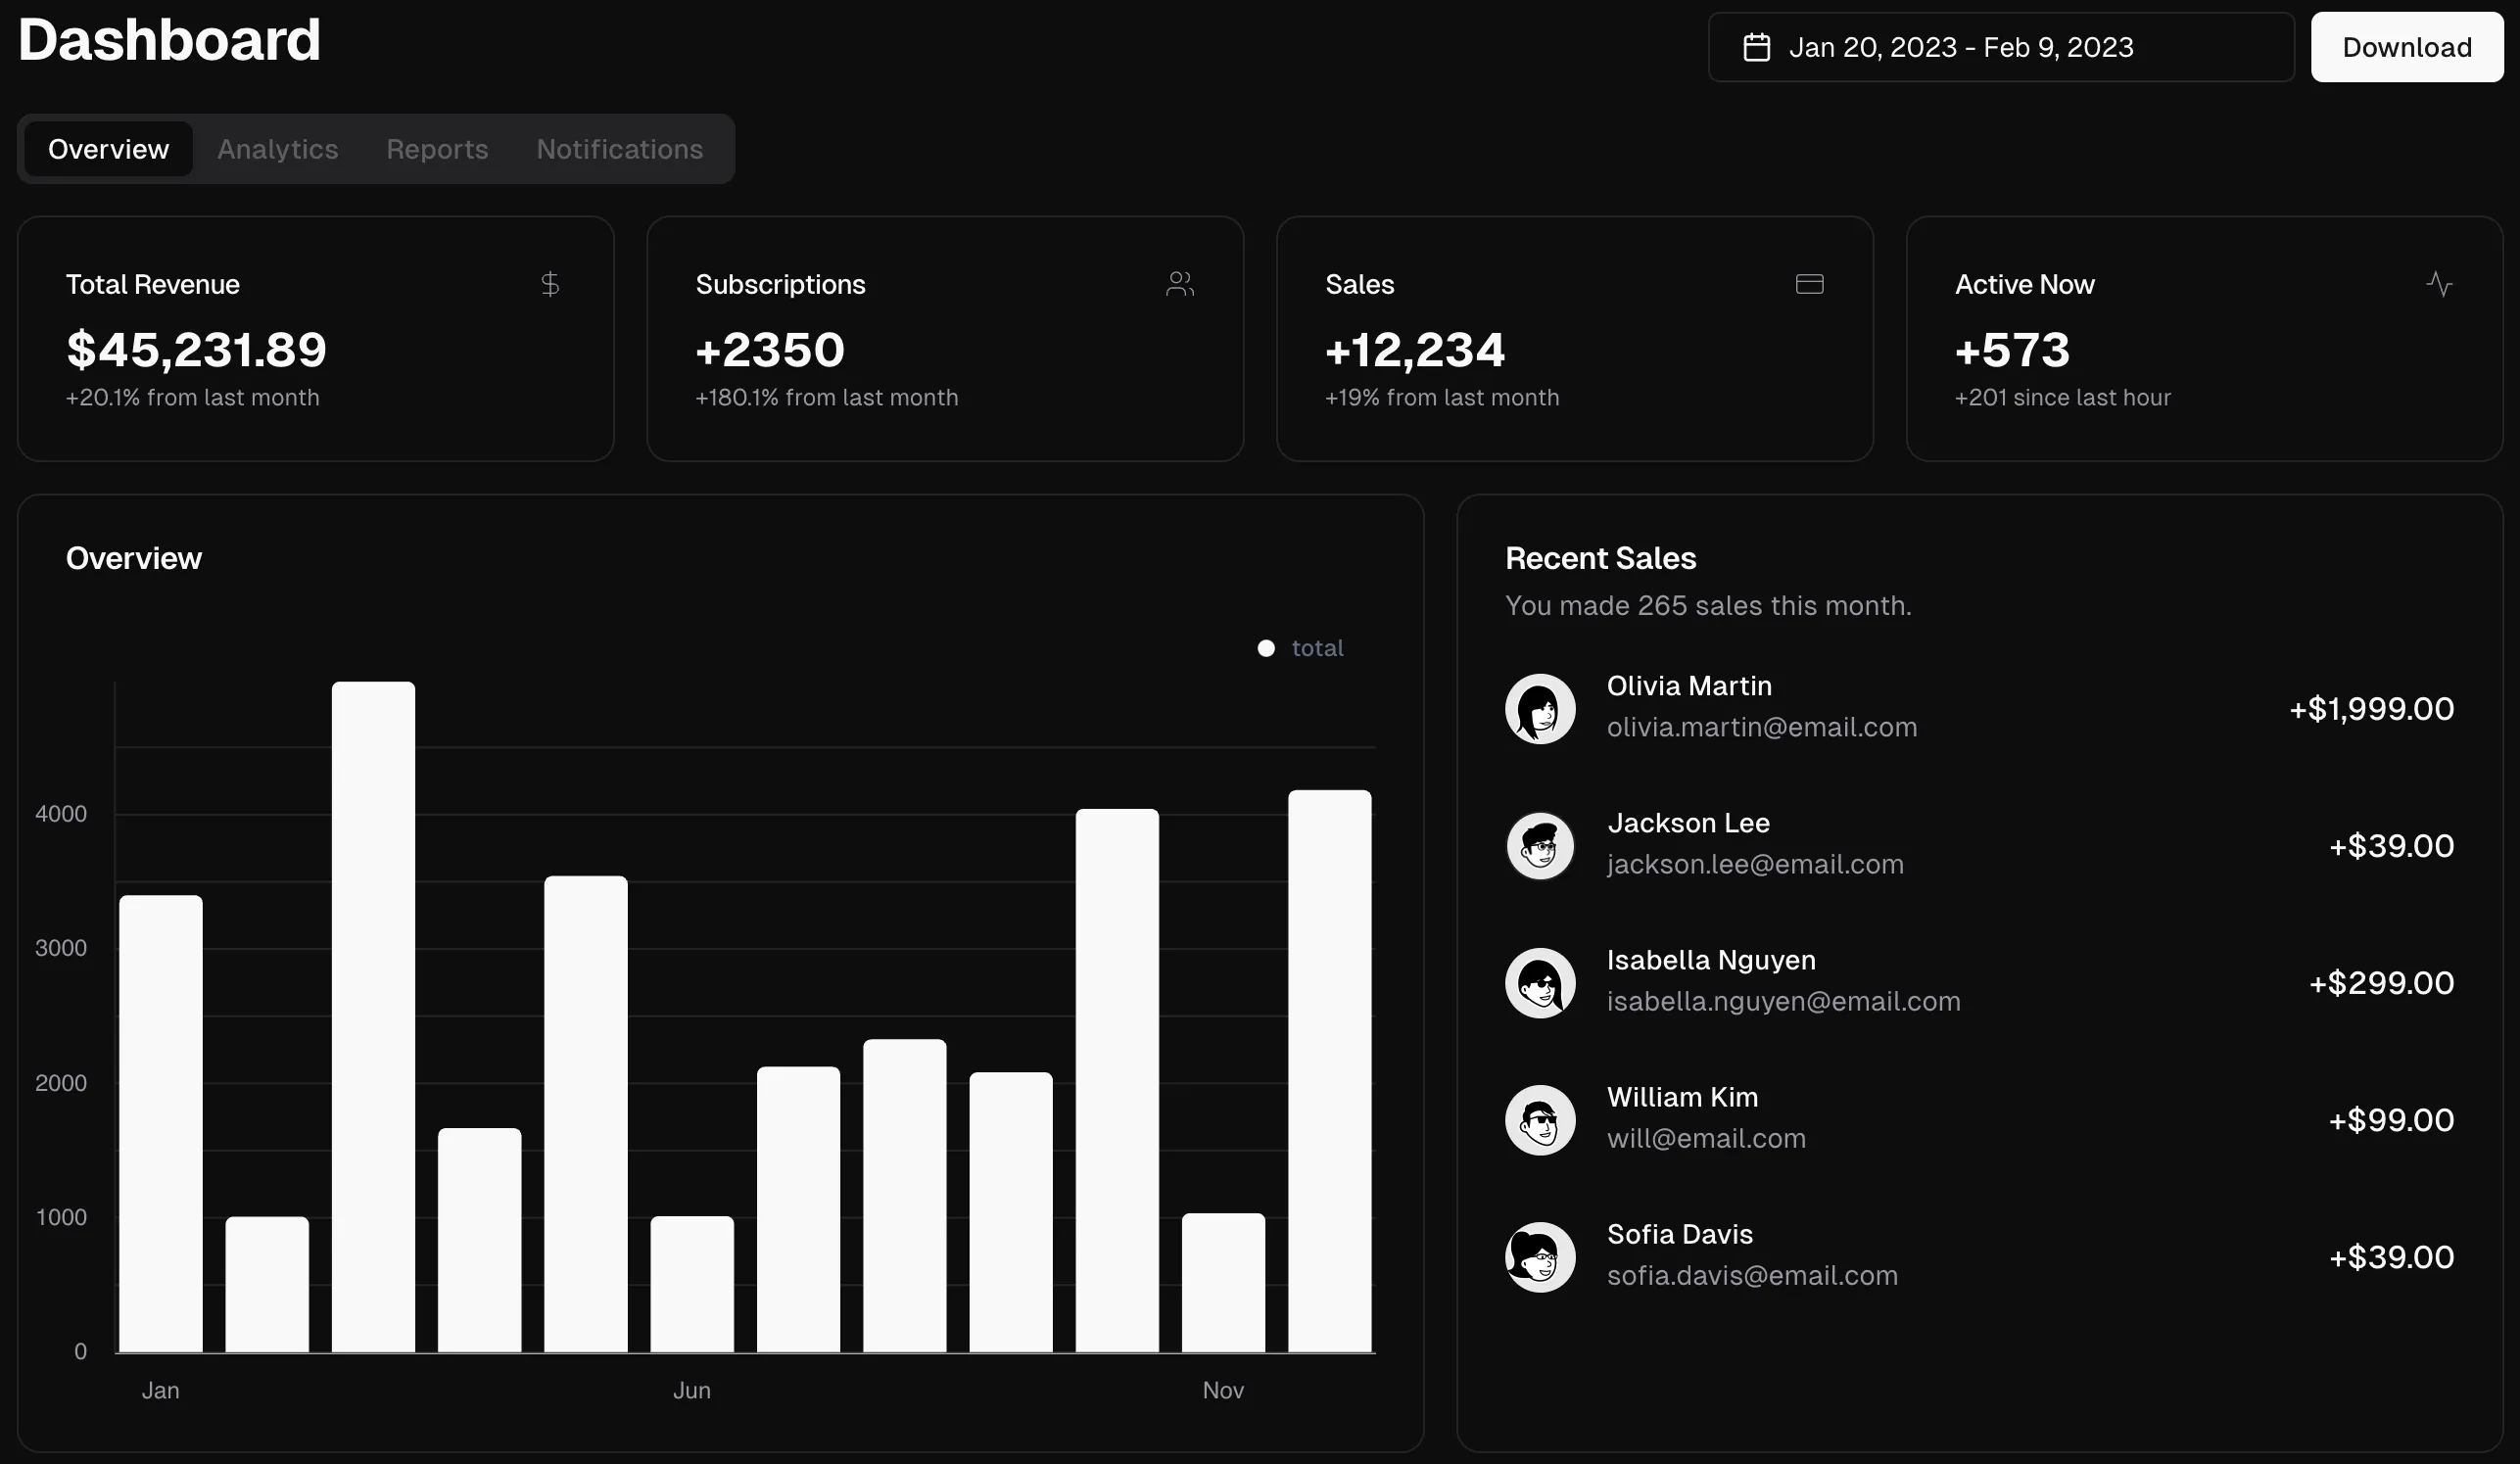This screenshot has height=1464, width=2520.
Task: Click Olivia Martin's avatar
Action: tap(1540, 708)
